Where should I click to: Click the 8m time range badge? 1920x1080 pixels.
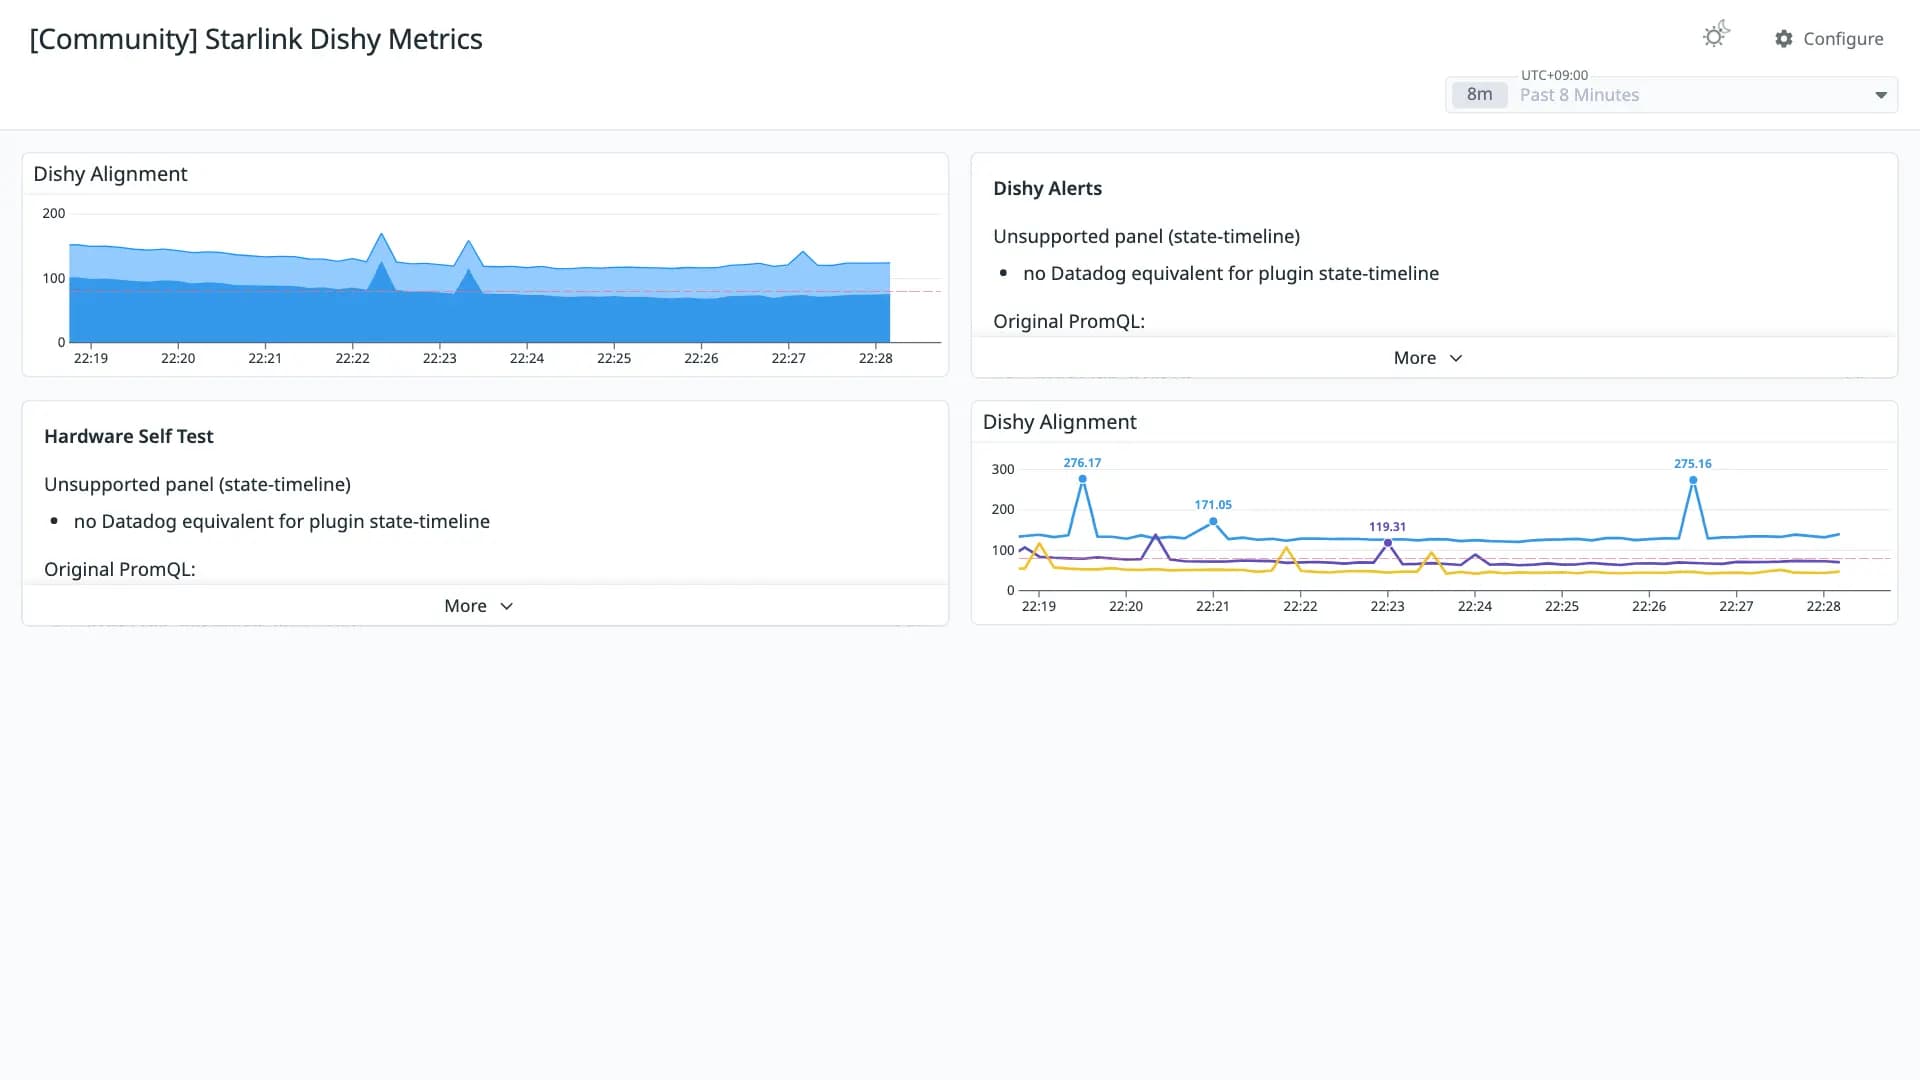tap(1479, 95)
